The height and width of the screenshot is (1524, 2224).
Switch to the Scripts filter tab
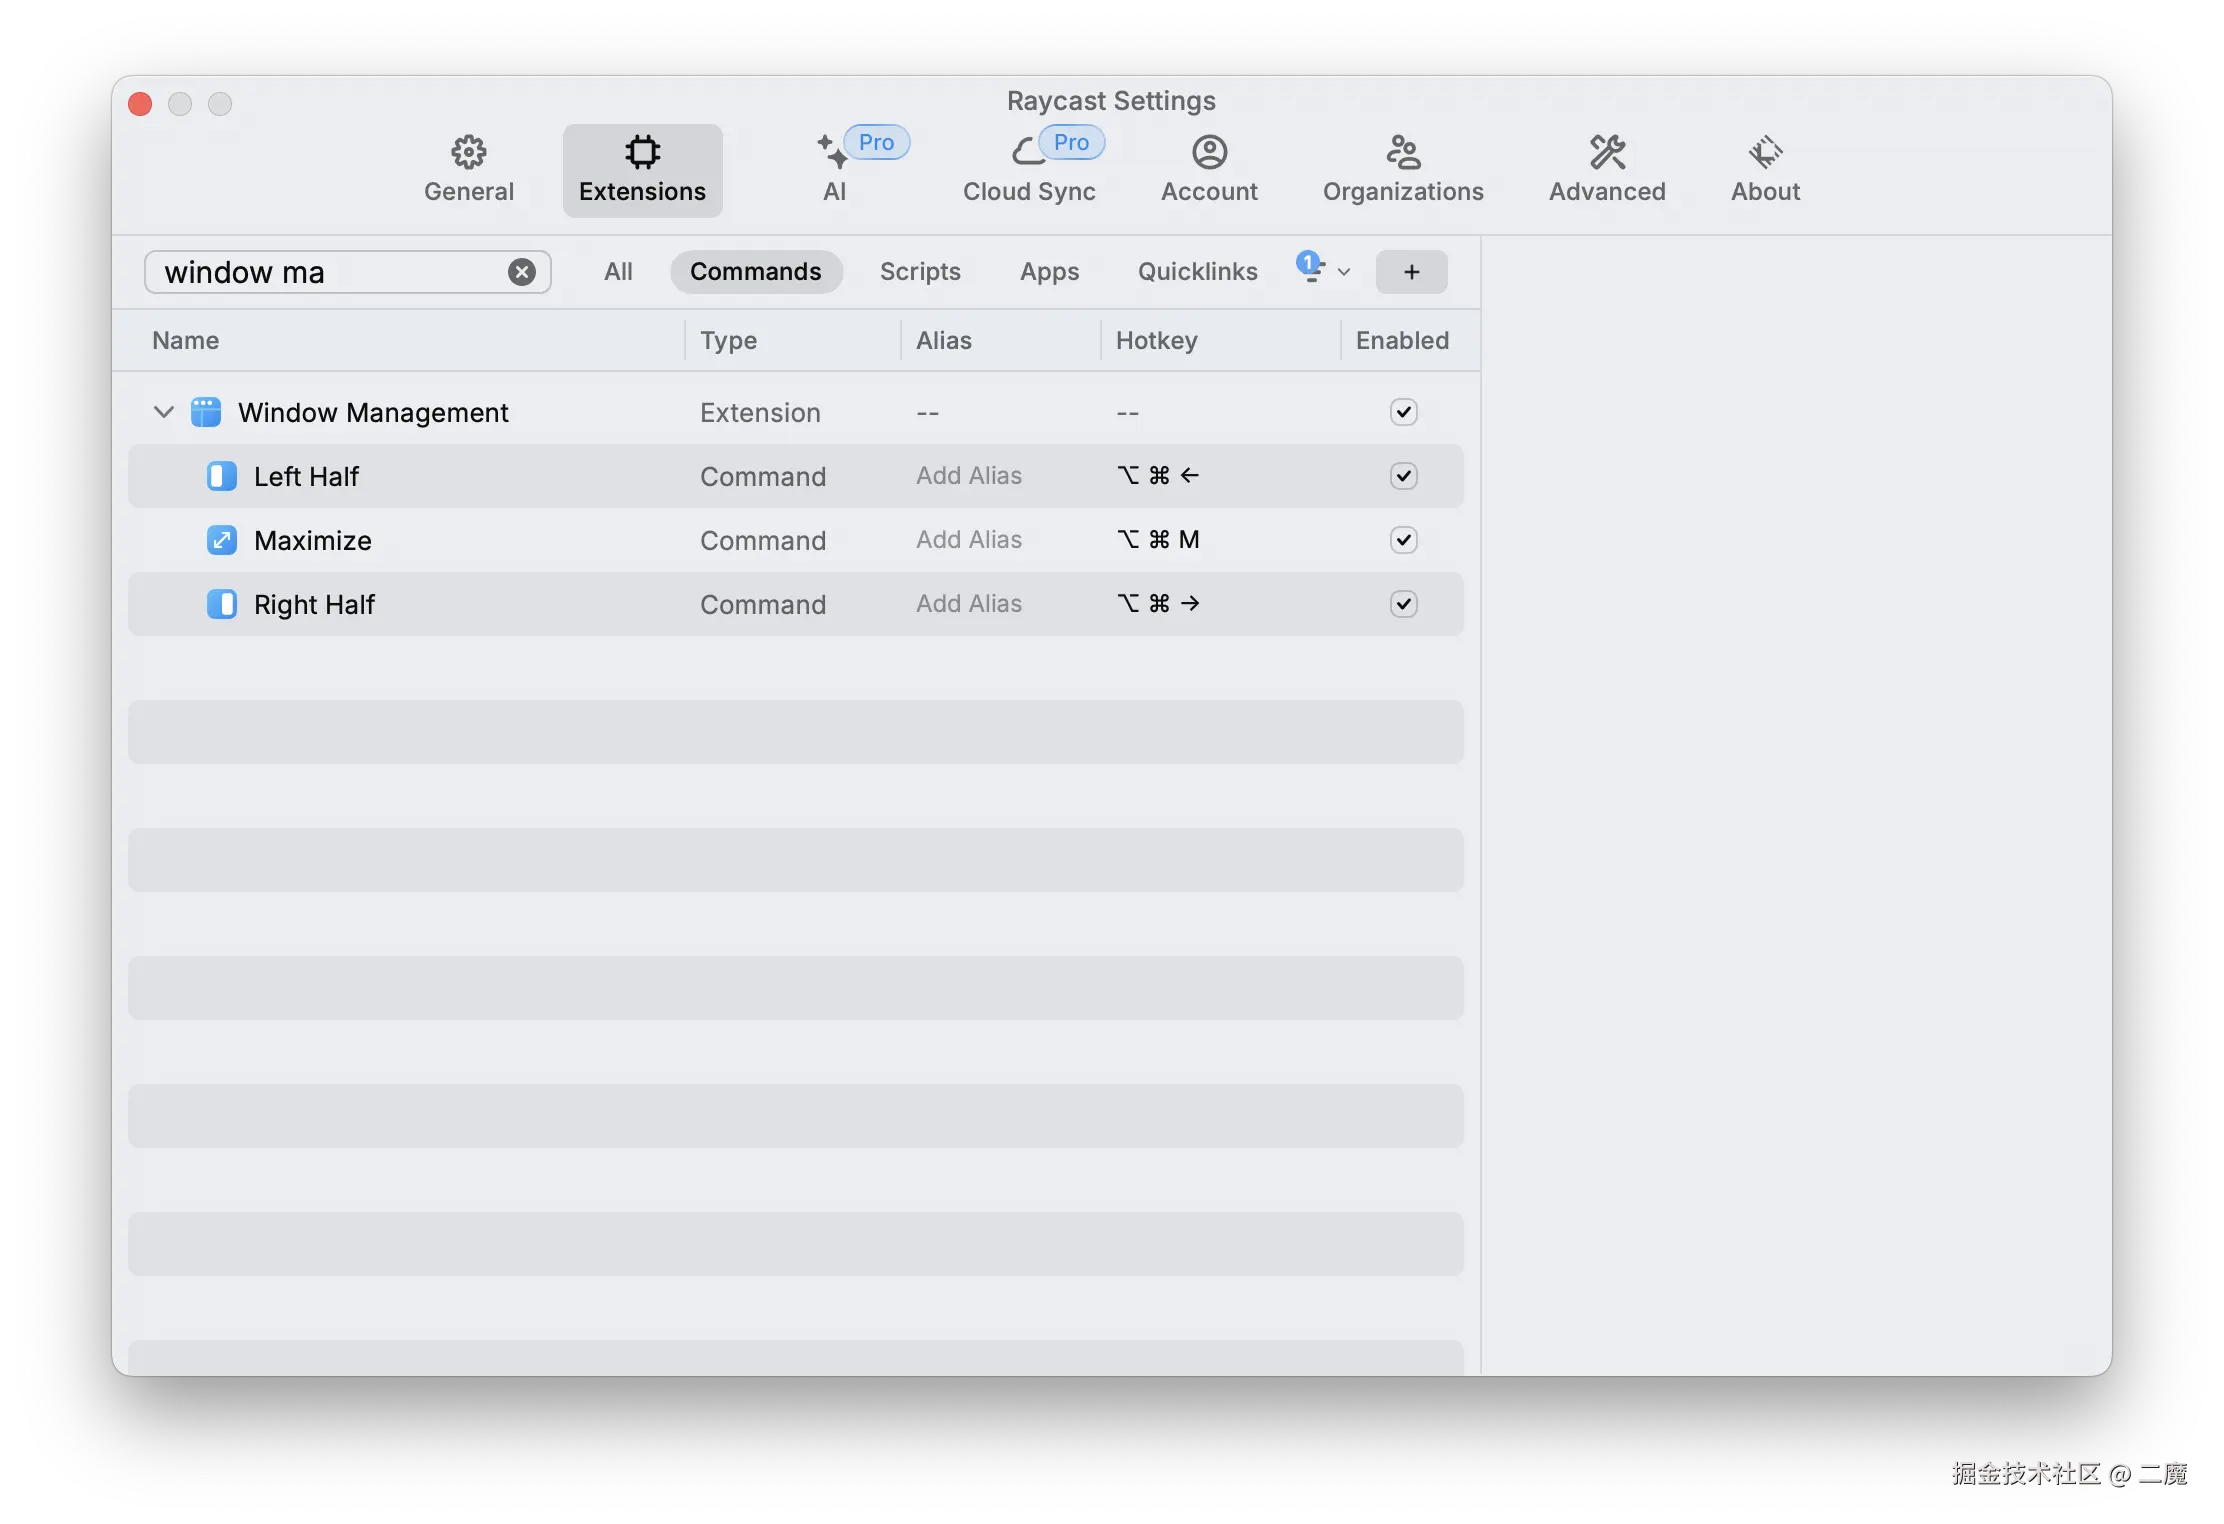tap(919, 272)
